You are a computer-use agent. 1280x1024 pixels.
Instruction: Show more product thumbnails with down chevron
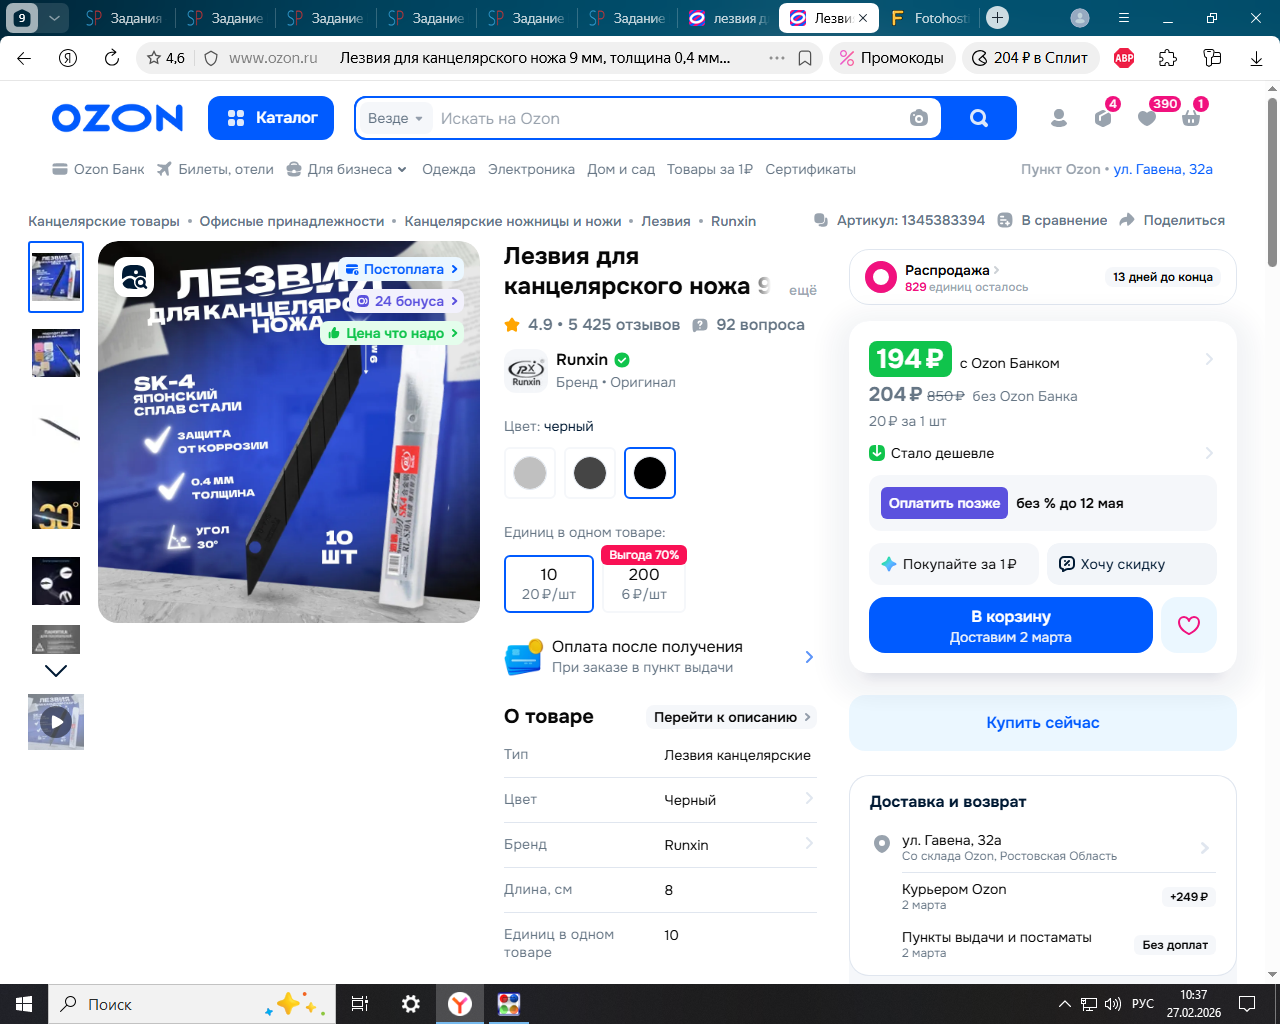tap(56, 671)
